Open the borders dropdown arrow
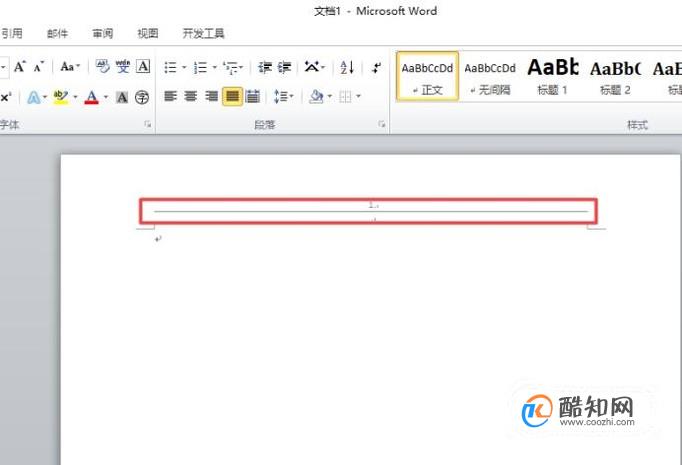 point(358,96)
